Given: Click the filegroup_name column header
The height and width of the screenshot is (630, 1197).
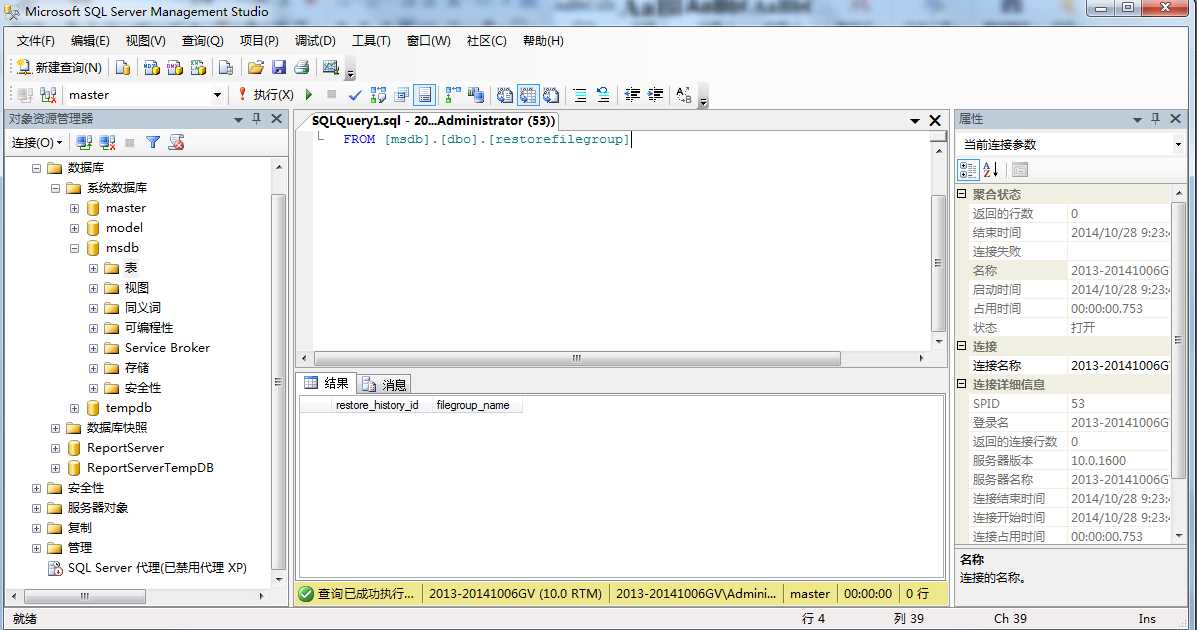Looking at the screenshot, I should (x=473, y=405).
